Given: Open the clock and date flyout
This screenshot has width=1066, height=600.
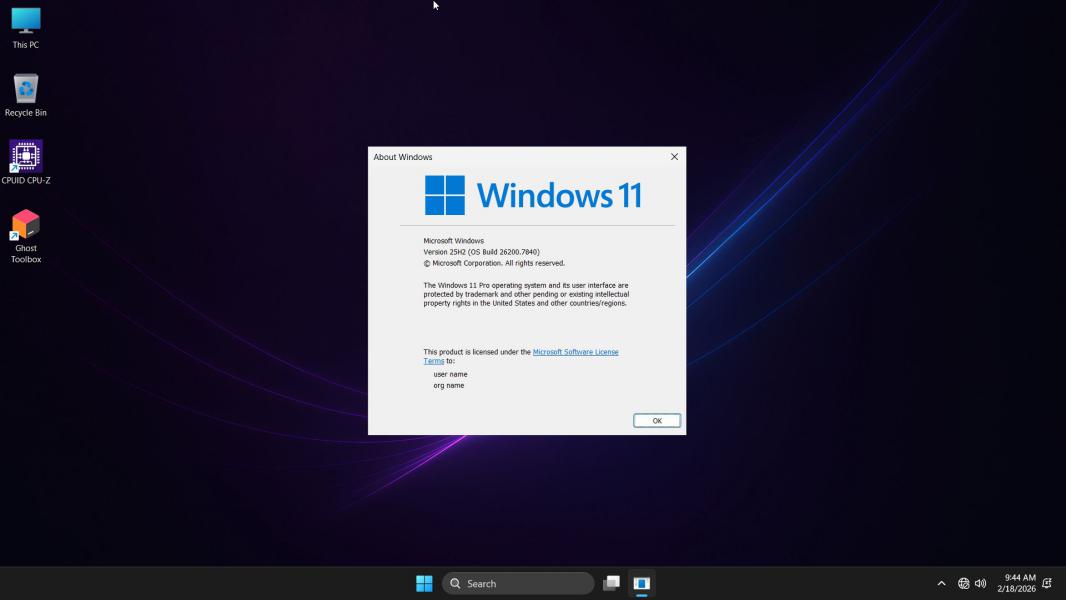Looking at the screenshot, I should click(x=1016, y=583).
